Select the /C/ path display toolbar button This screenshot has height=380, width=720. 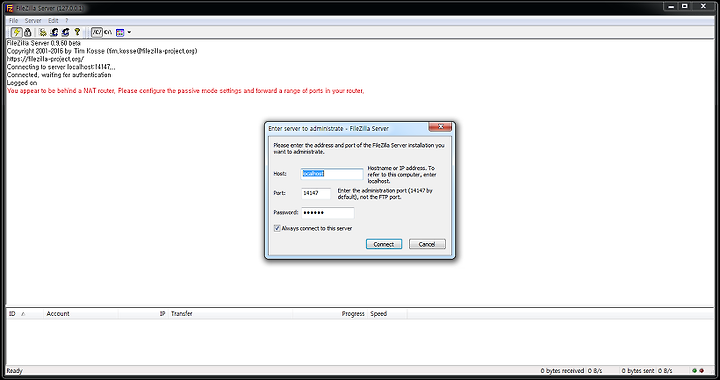(97, 32)
